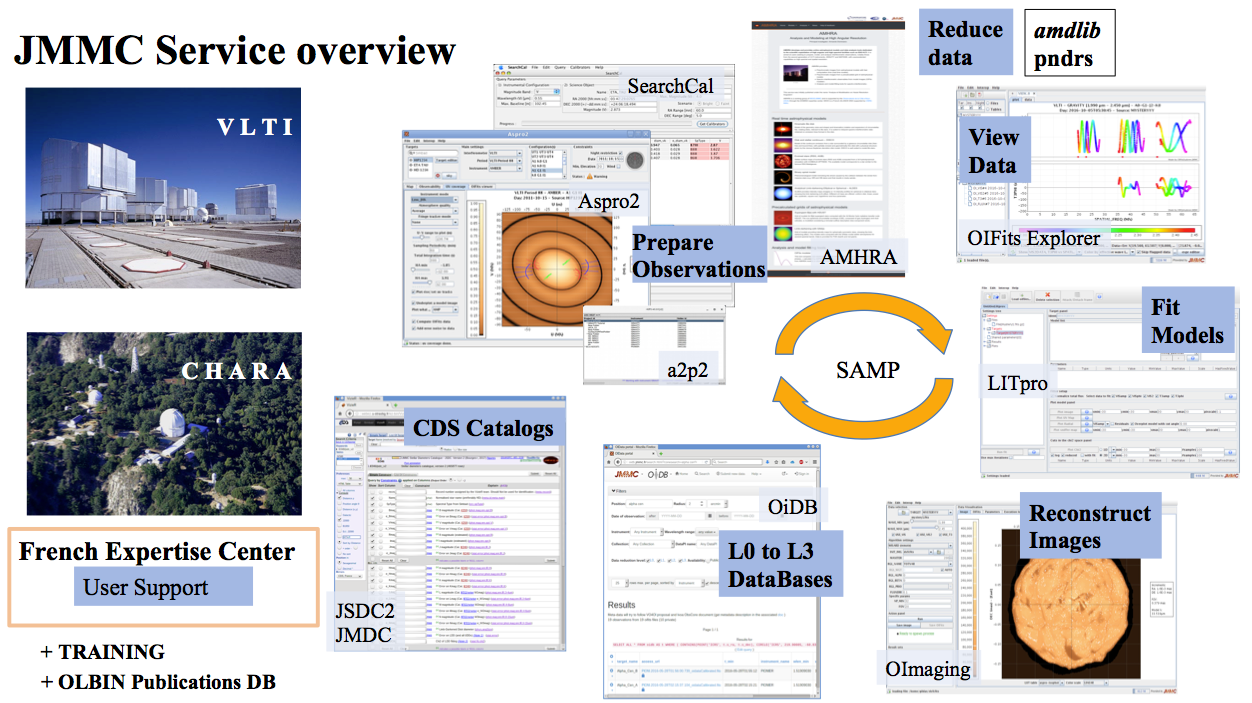1252x703 pixels.
Task: Click the Aspro2 UV coverage plot image
Action: coord(556,271)
